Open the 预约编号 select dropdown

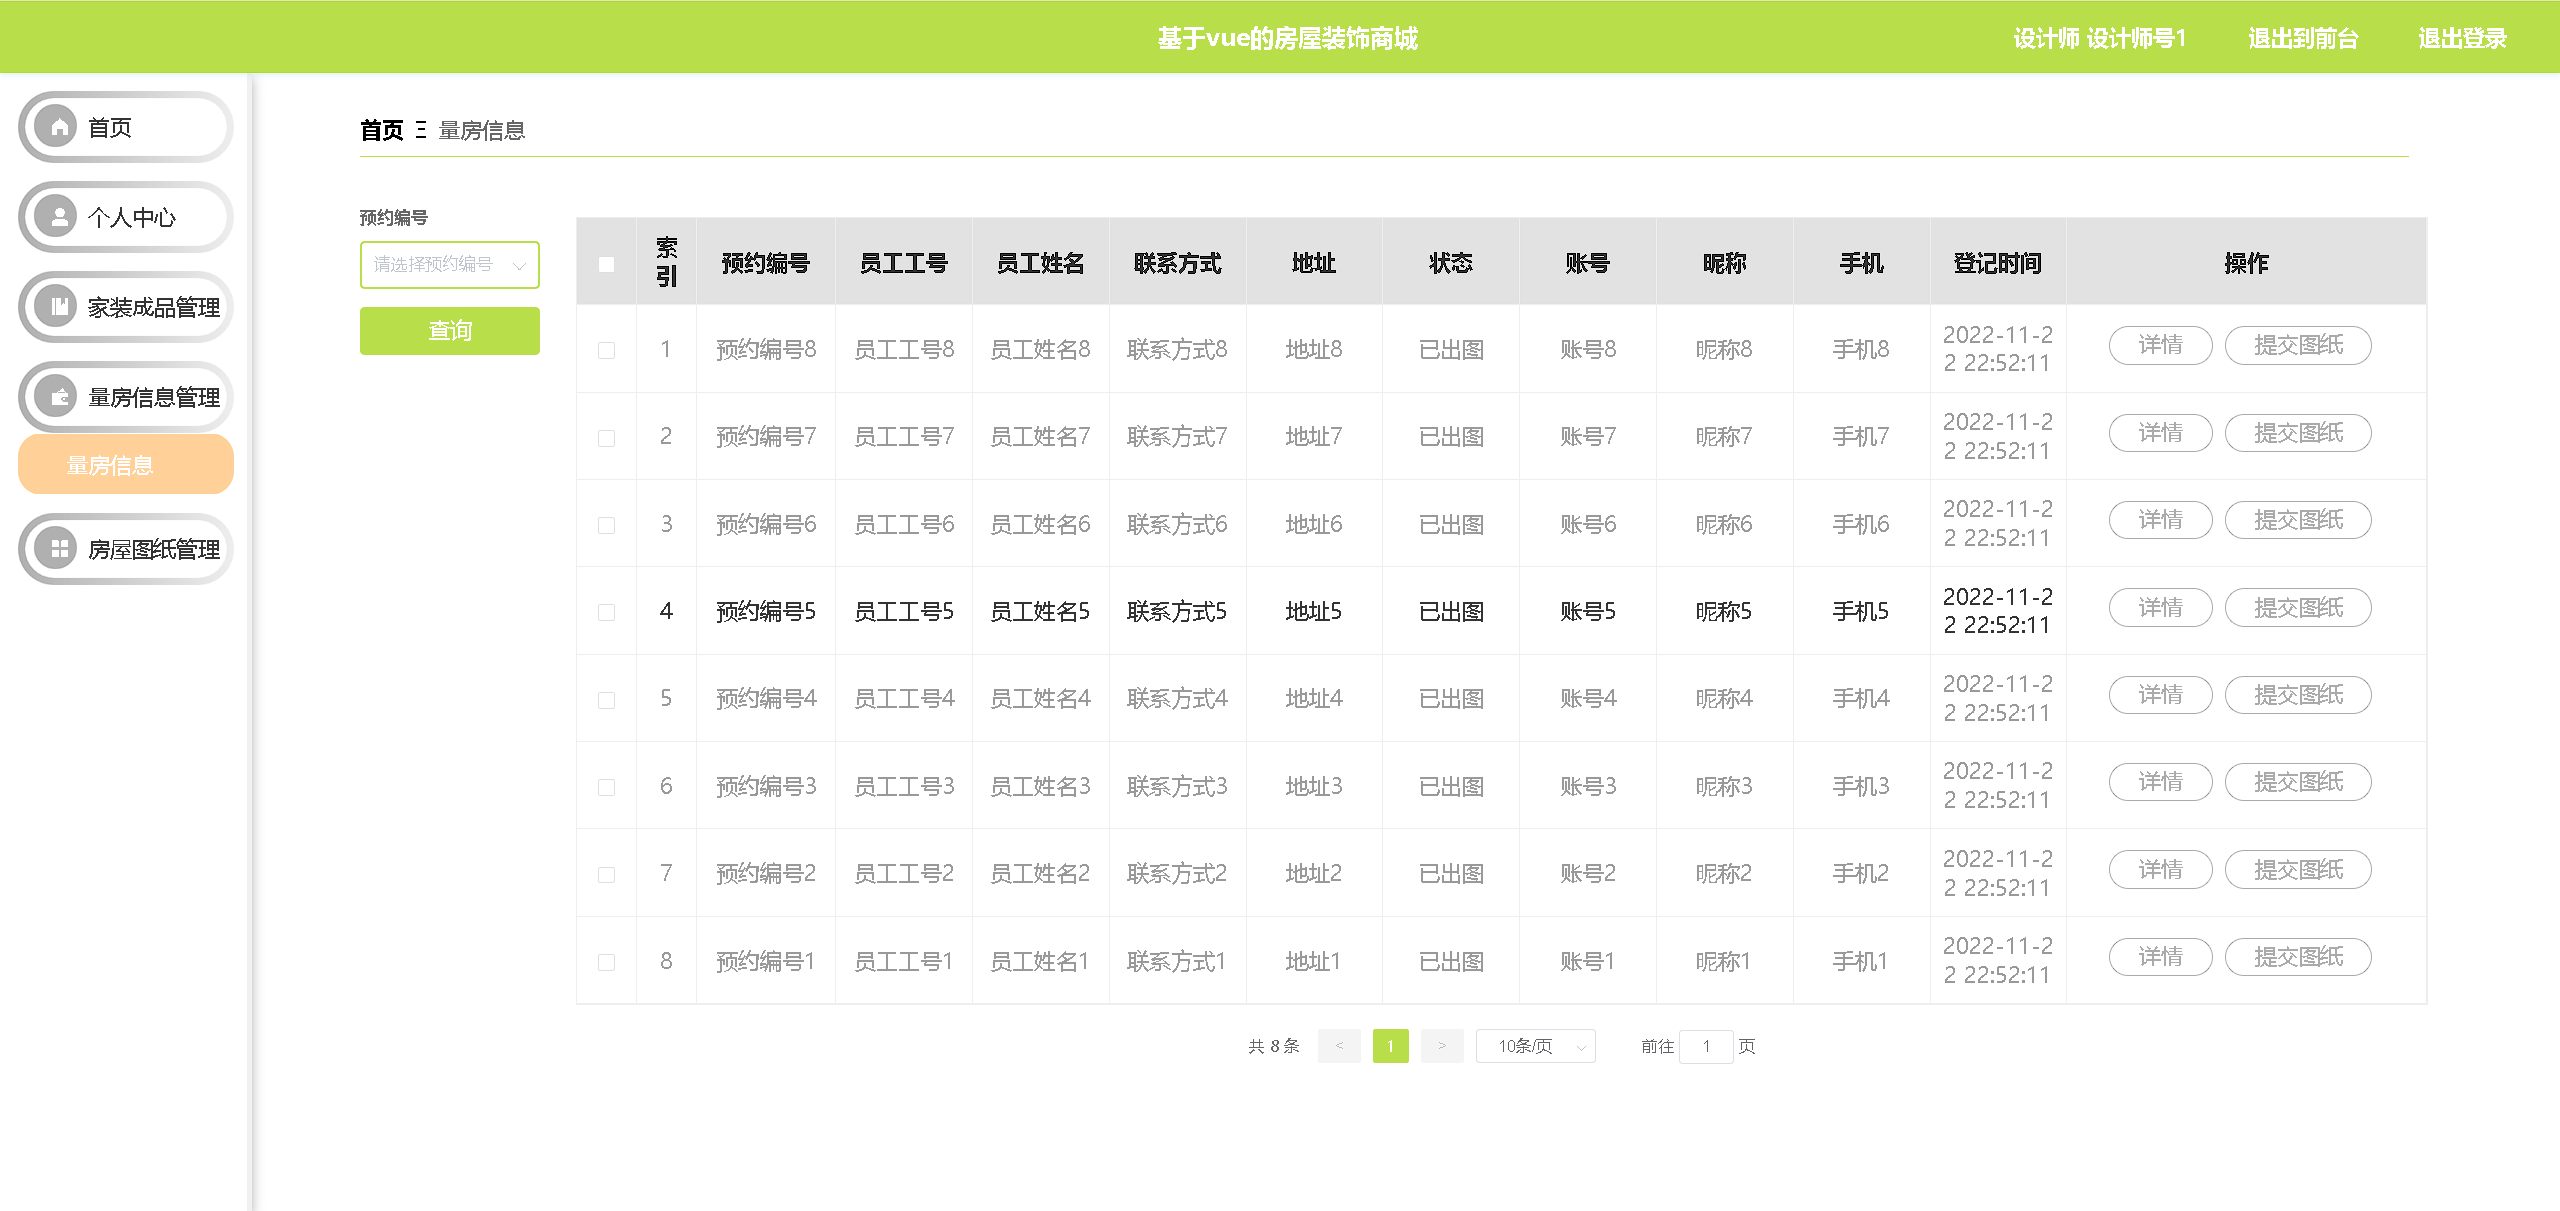(449, 265)
